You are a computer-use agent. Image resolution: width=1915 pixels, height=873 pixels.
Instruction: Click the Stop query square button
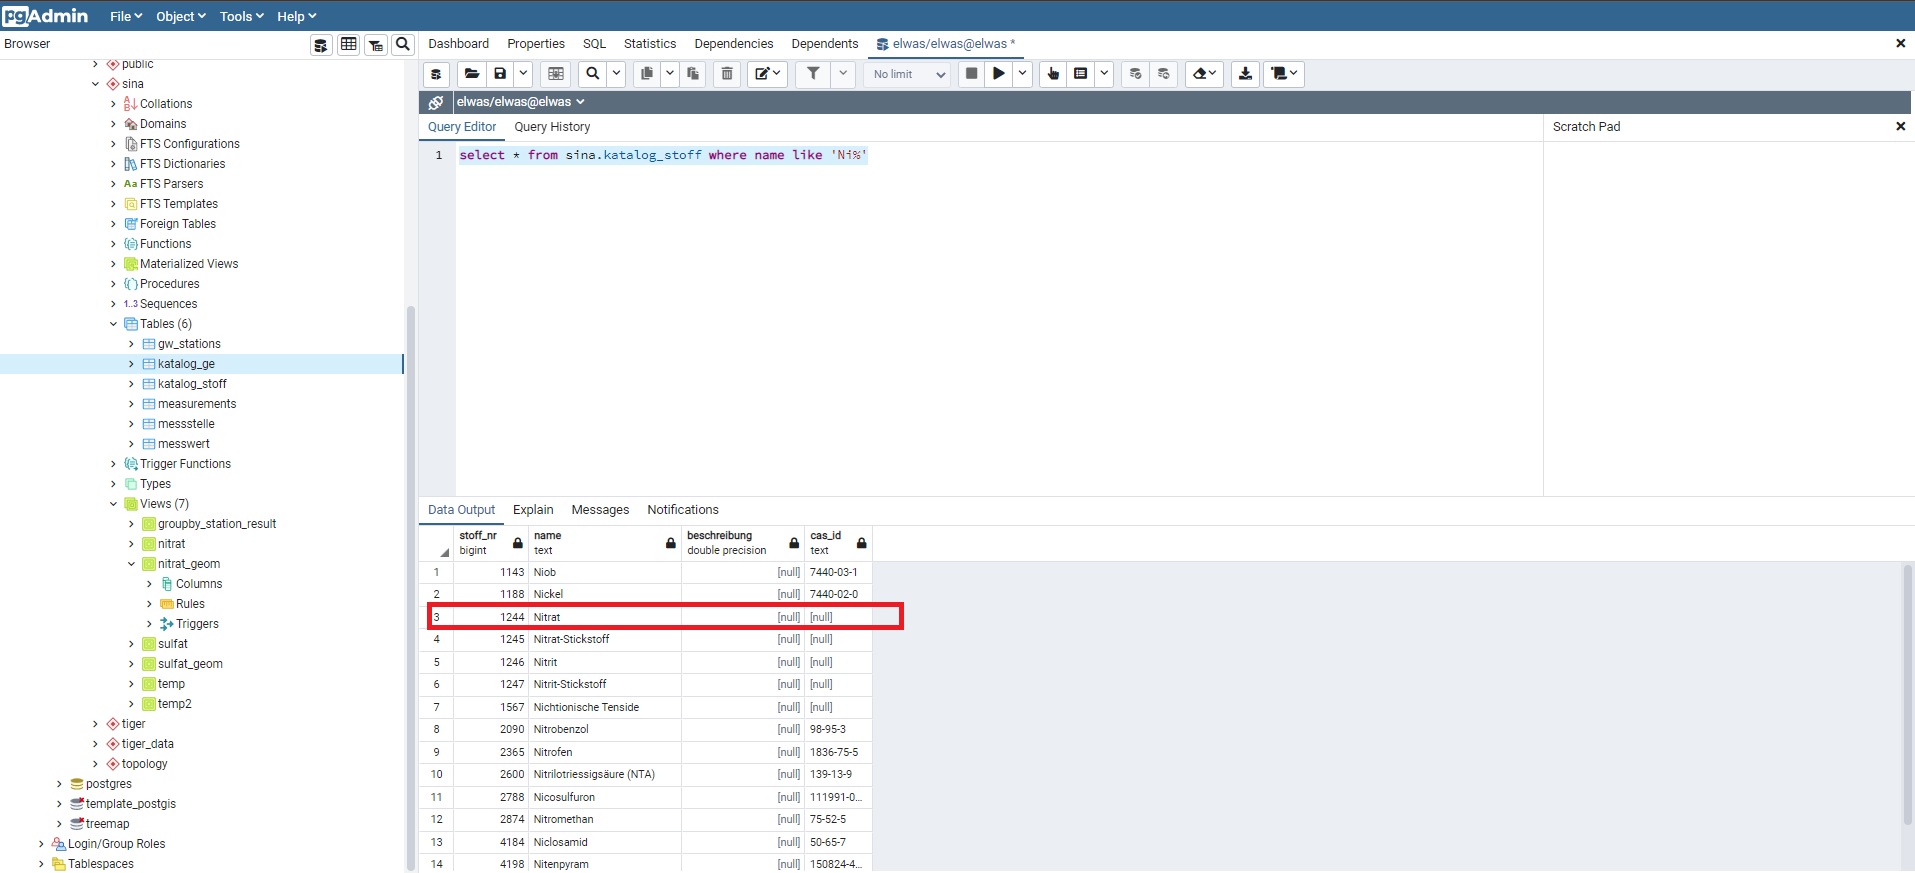(971, 74)
